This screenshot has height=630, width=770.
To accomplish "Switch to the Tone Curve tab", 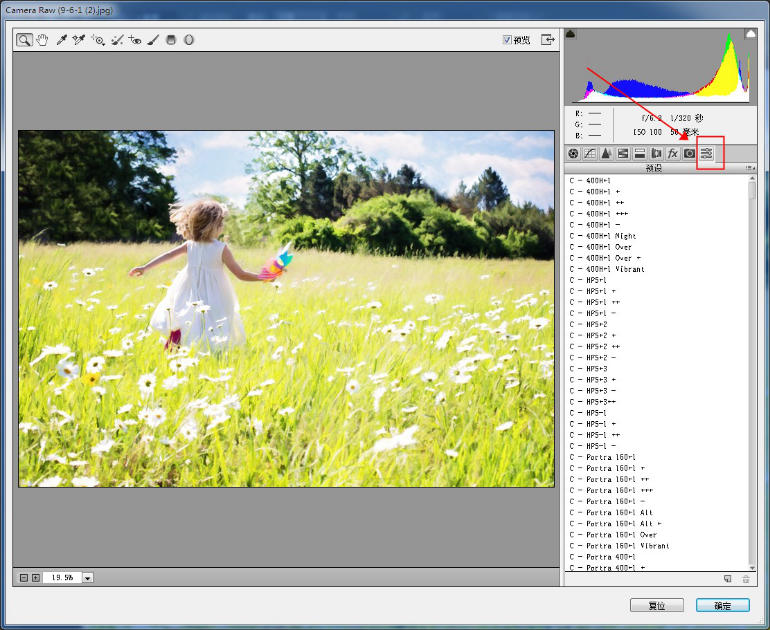I will [x=589, y=153].
